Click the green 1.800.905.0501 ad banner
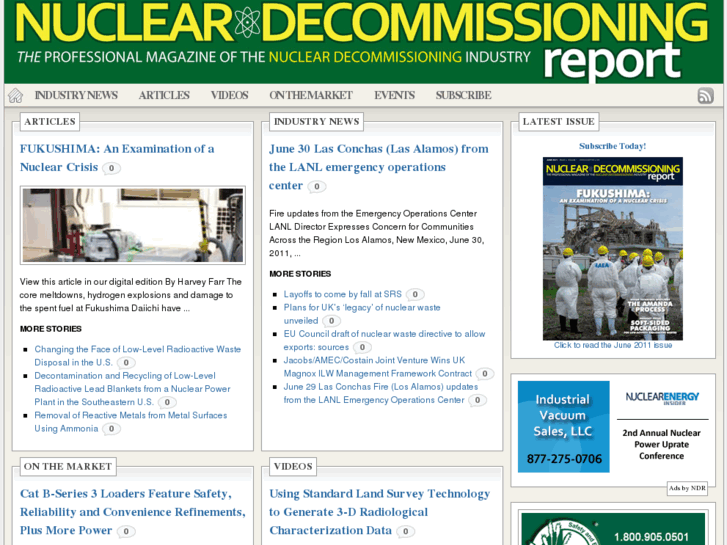The image size is (727, 545). tap(613, 529)
